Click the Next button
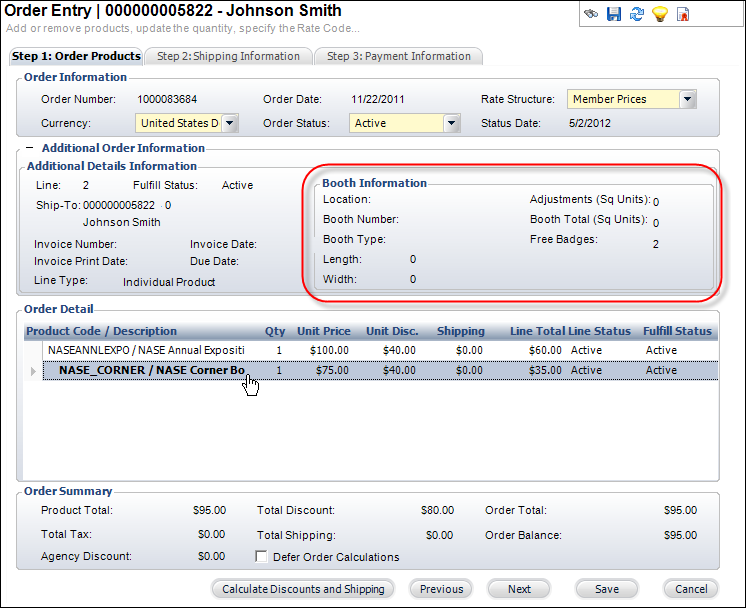This screenshot has height=608, width=746. [x=519, y=589]
